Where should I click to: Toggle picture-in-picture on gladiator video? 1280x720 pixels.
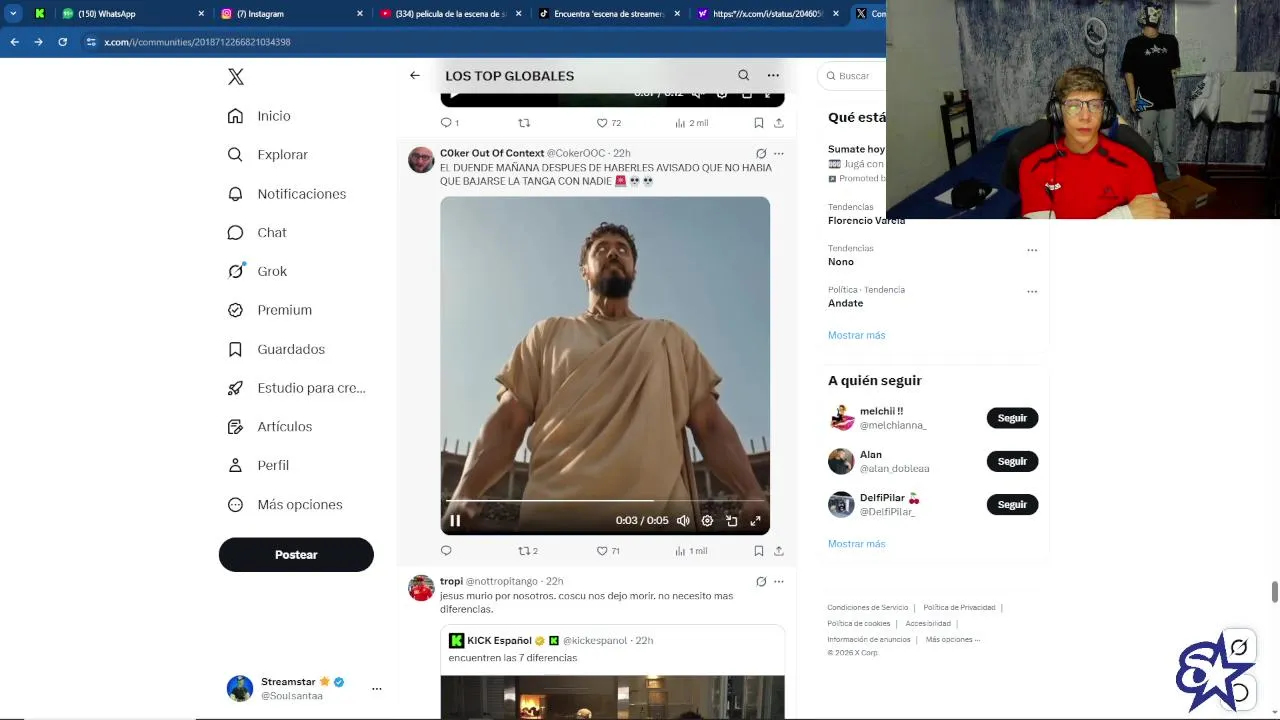[x=731, y=521]
